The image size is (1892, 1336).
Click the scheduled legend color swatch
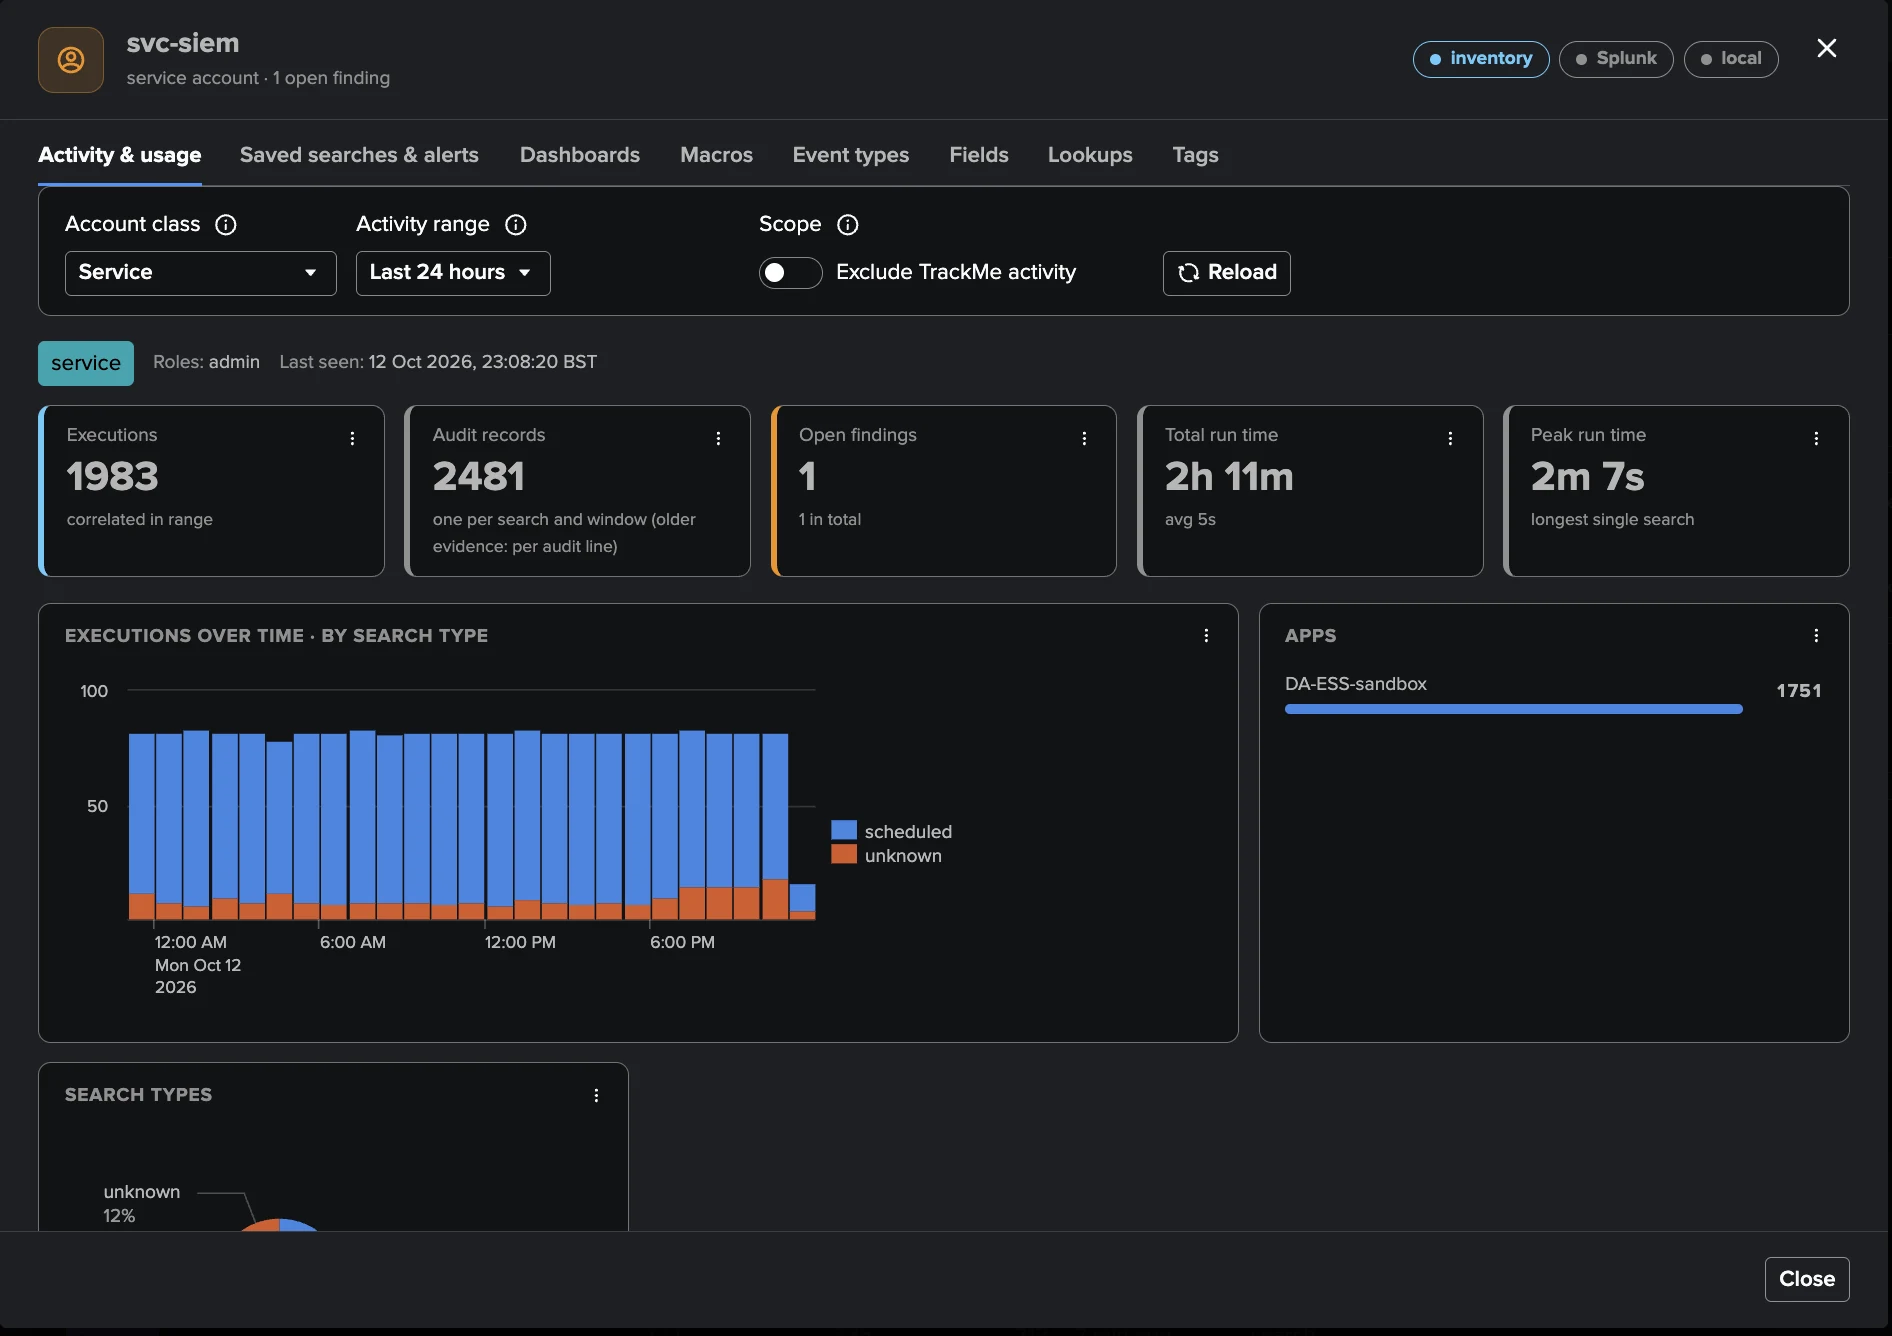(x=844, y=830)
